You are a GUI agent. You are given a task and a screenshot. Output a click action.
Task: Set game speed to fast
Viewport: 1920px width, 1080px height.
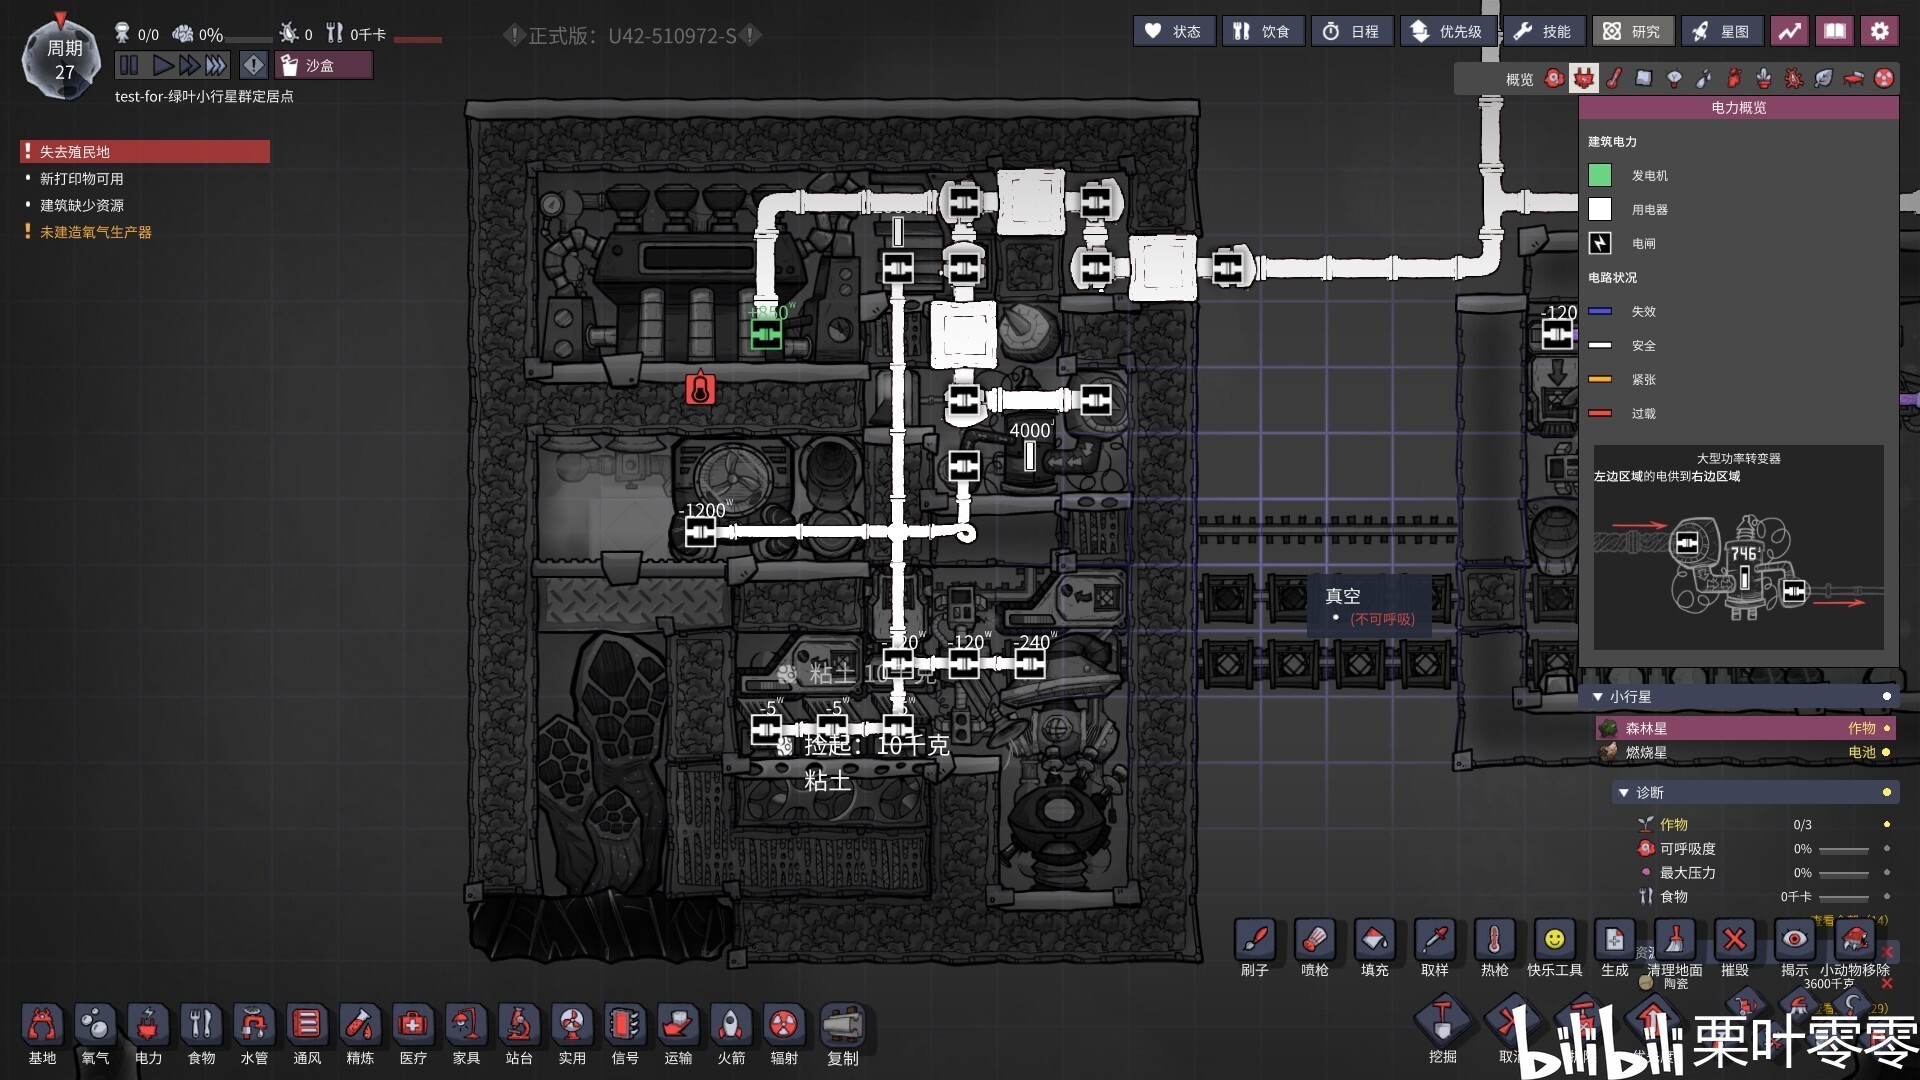tap(189, 66)
